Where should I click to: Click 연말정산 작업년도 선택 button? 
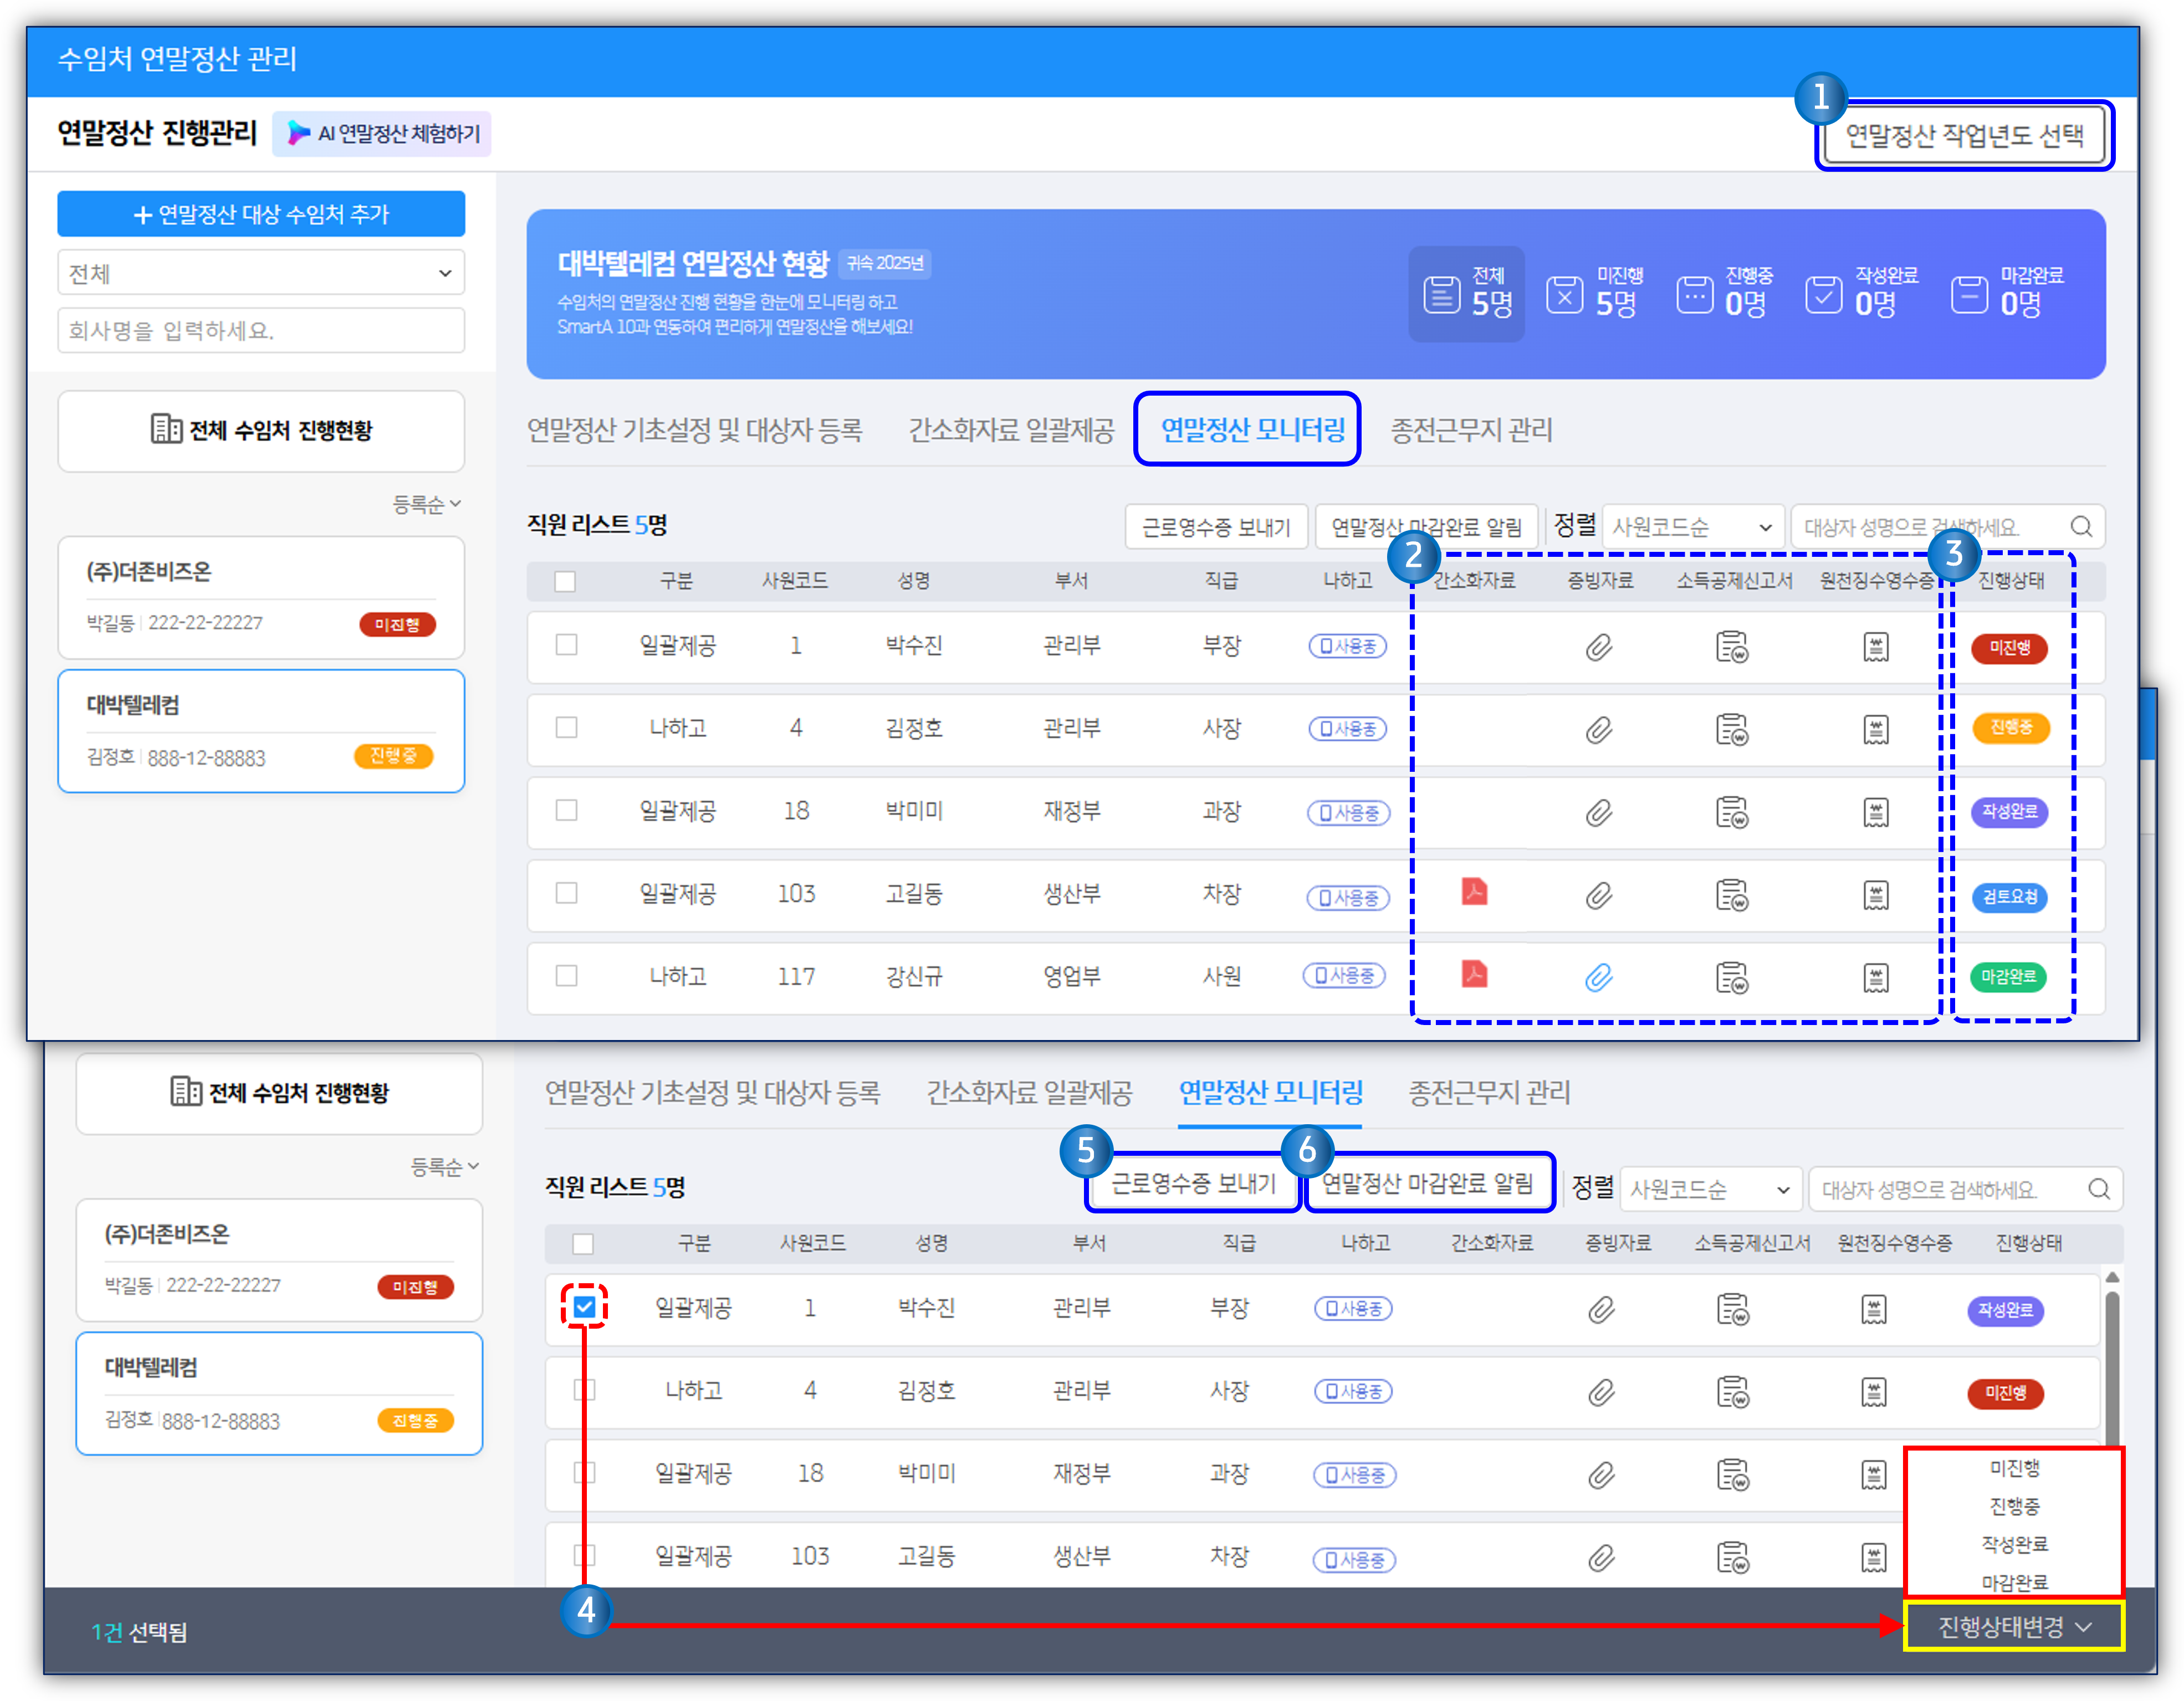pos(1964,135)
